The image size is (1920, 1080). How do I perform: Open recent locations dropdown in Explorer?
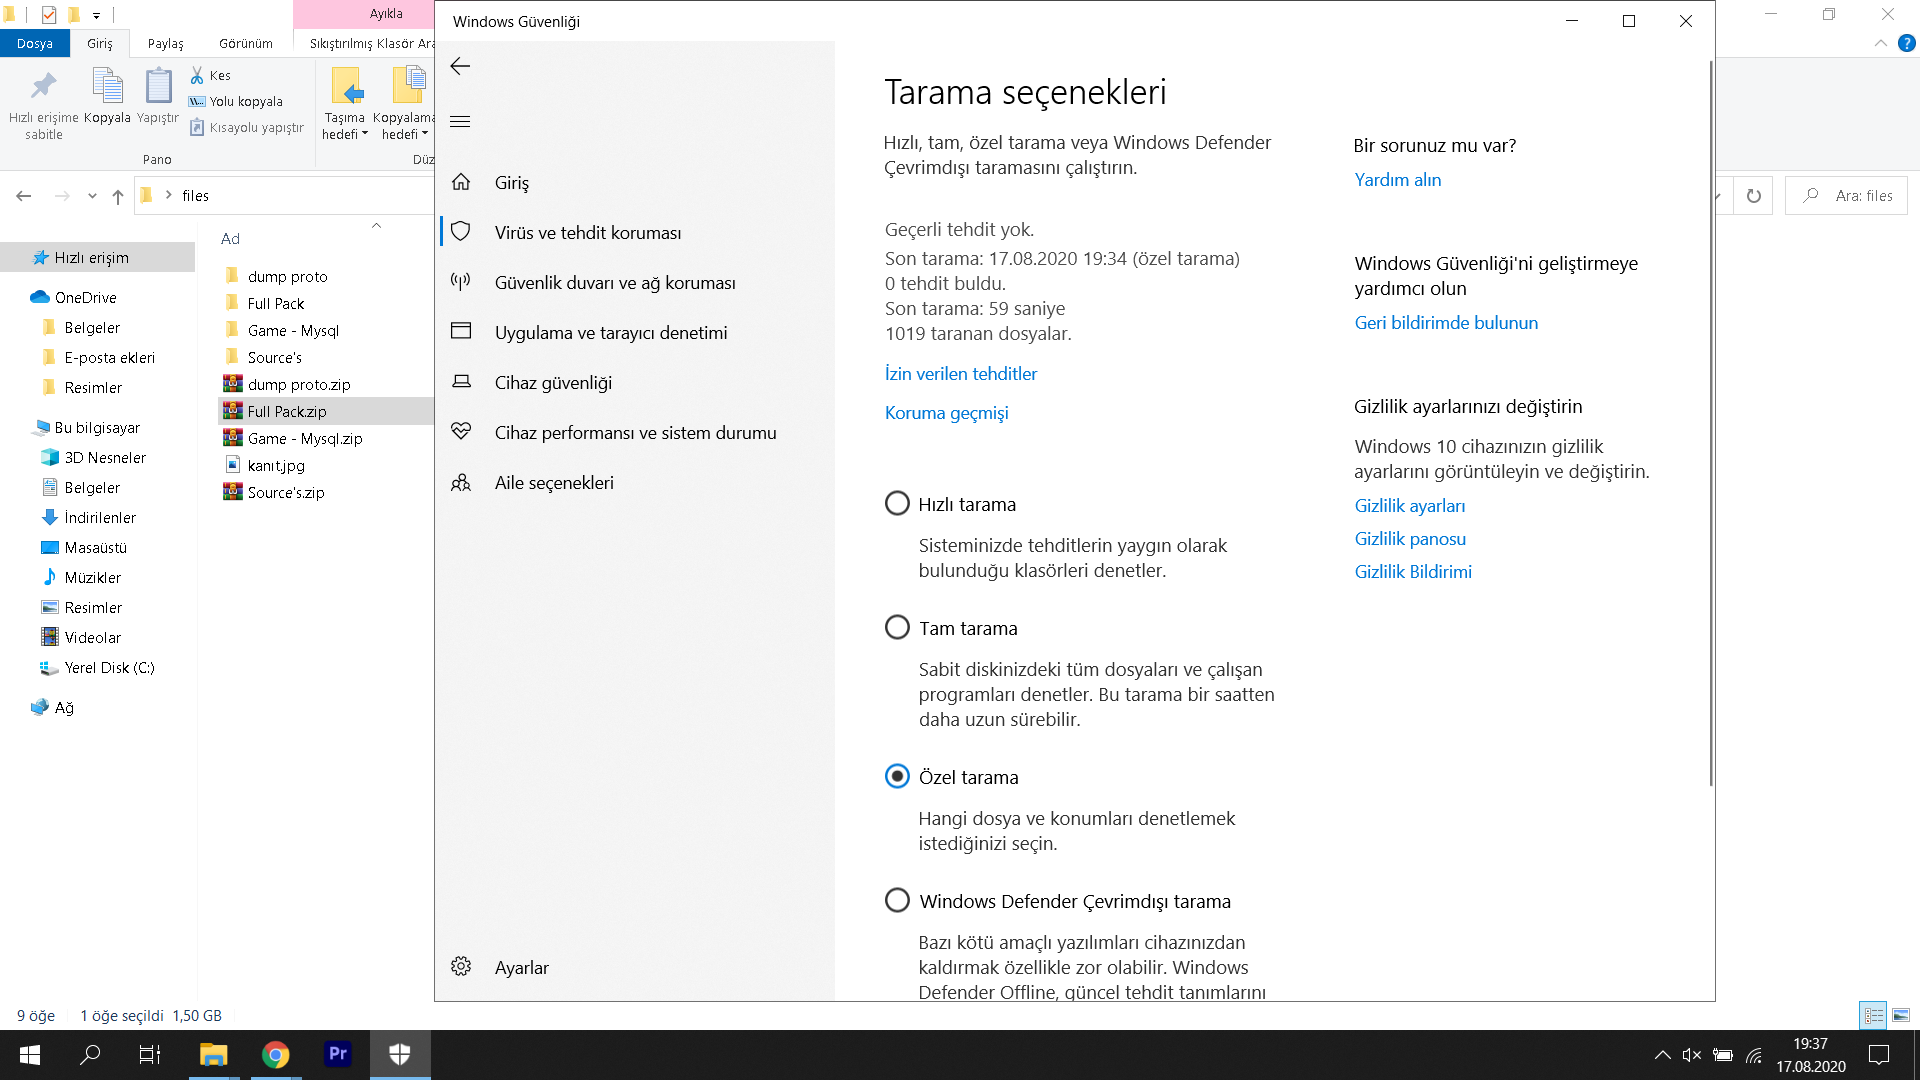(92, 196)
